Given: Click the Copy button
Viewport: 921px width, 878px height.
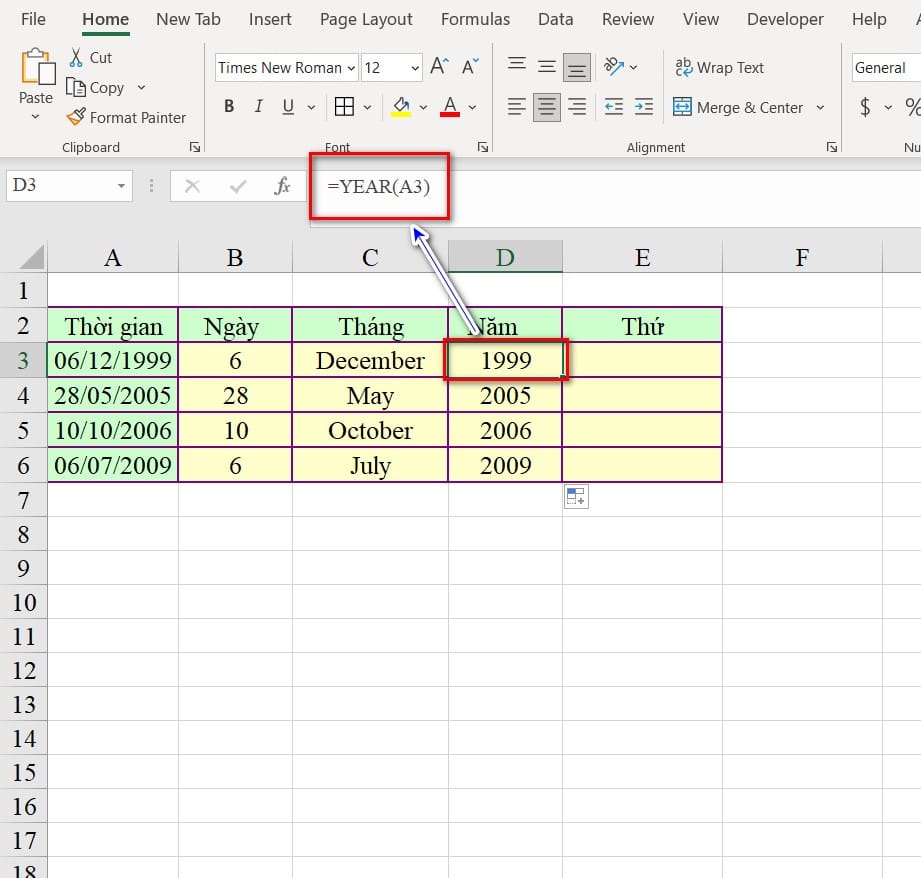Looking at the screenshot, I should (96, 88).
